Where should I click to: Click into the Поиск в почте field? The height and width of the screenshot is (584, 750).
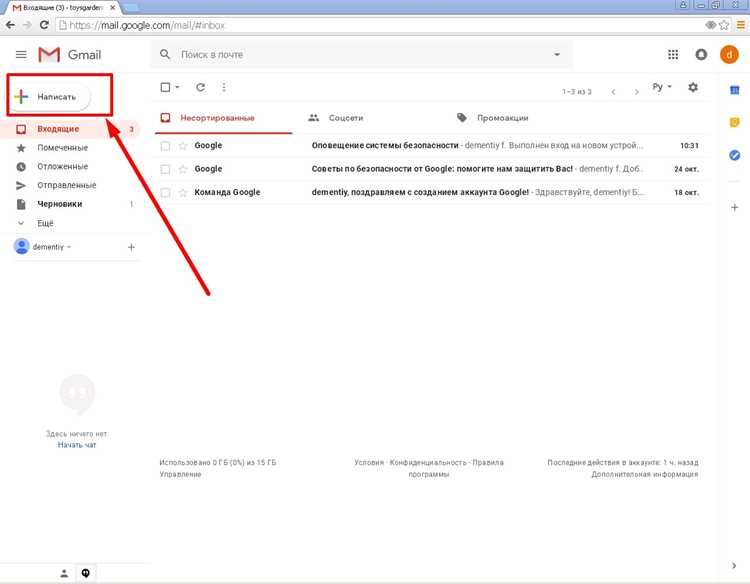tap(364, 55)
